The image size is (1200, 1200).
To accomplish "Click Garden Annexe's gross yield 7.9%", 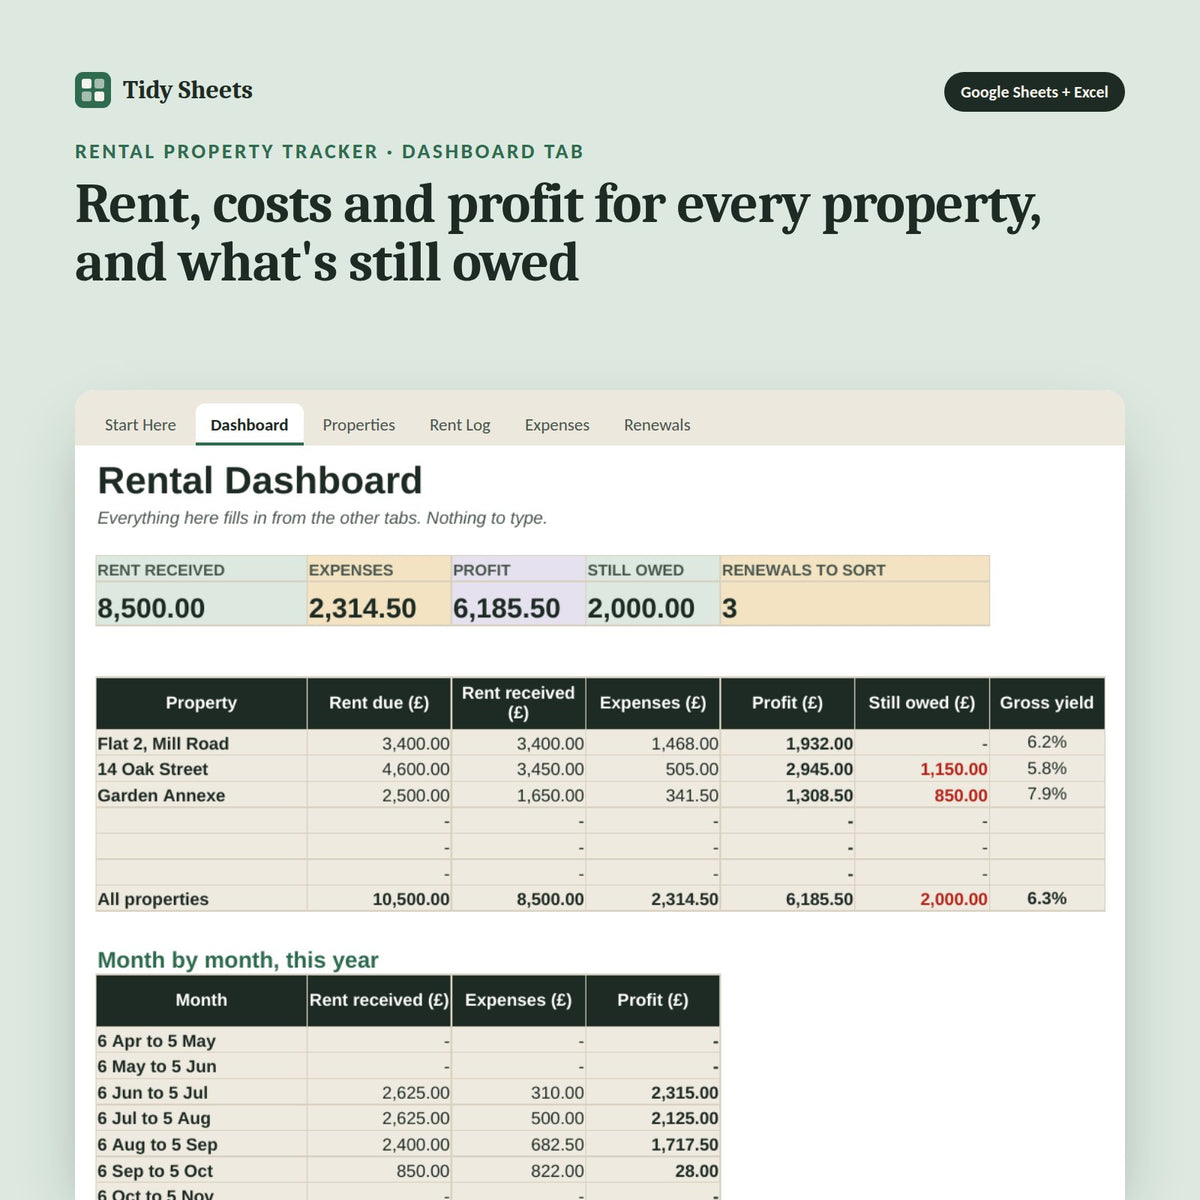I will click(1047, 794).
